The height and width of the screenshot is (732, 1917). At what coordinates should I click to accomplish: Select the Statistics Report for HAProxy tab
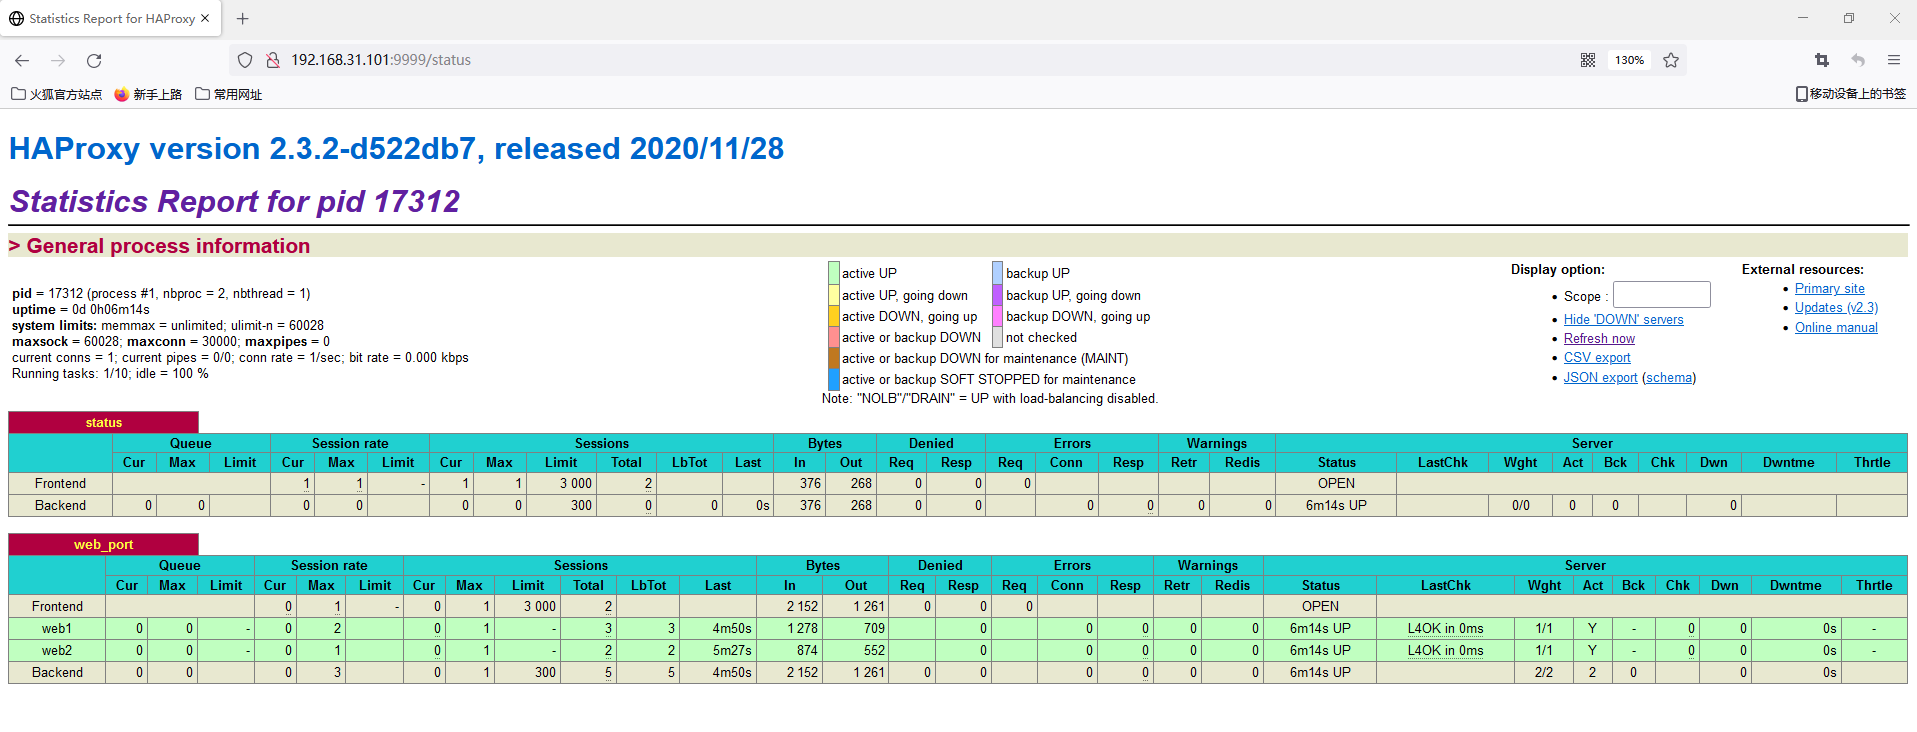click(x=105, y=18)
